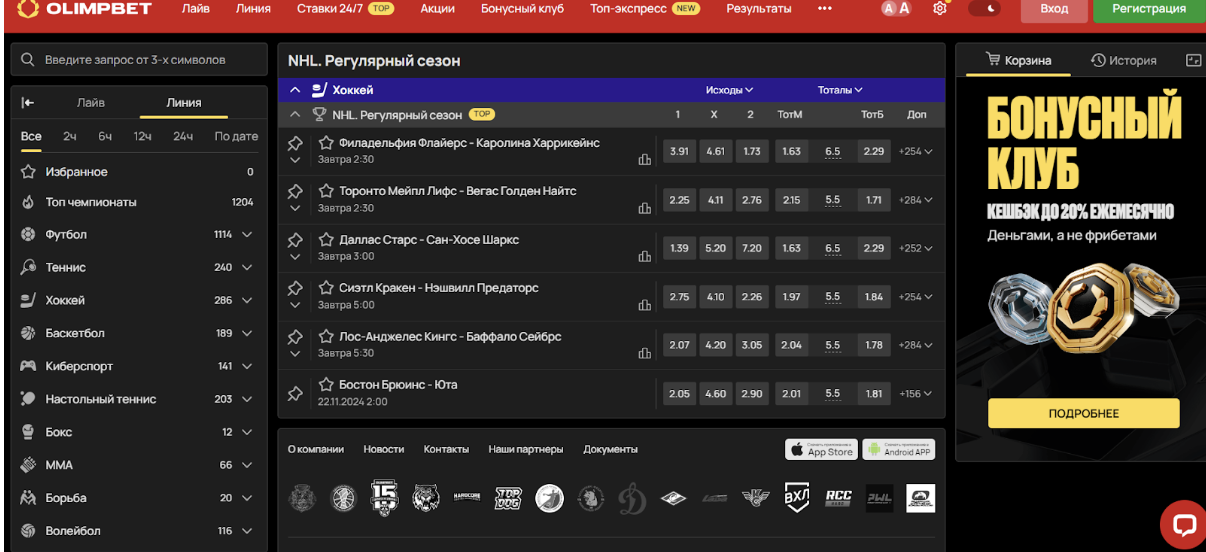Click the Настольный теннис sidebar row

point(139,399)
